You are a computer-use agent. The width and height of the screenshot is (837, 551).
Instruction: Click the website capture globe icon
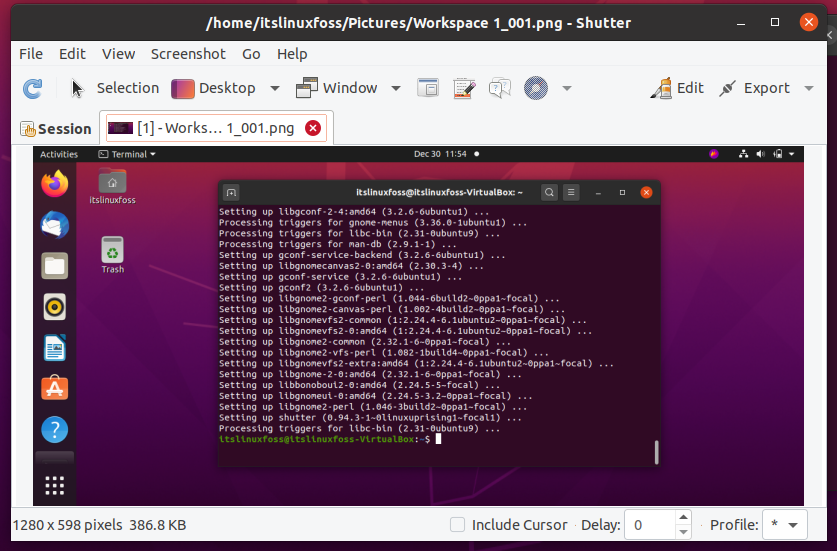click(x=536, y=88)
